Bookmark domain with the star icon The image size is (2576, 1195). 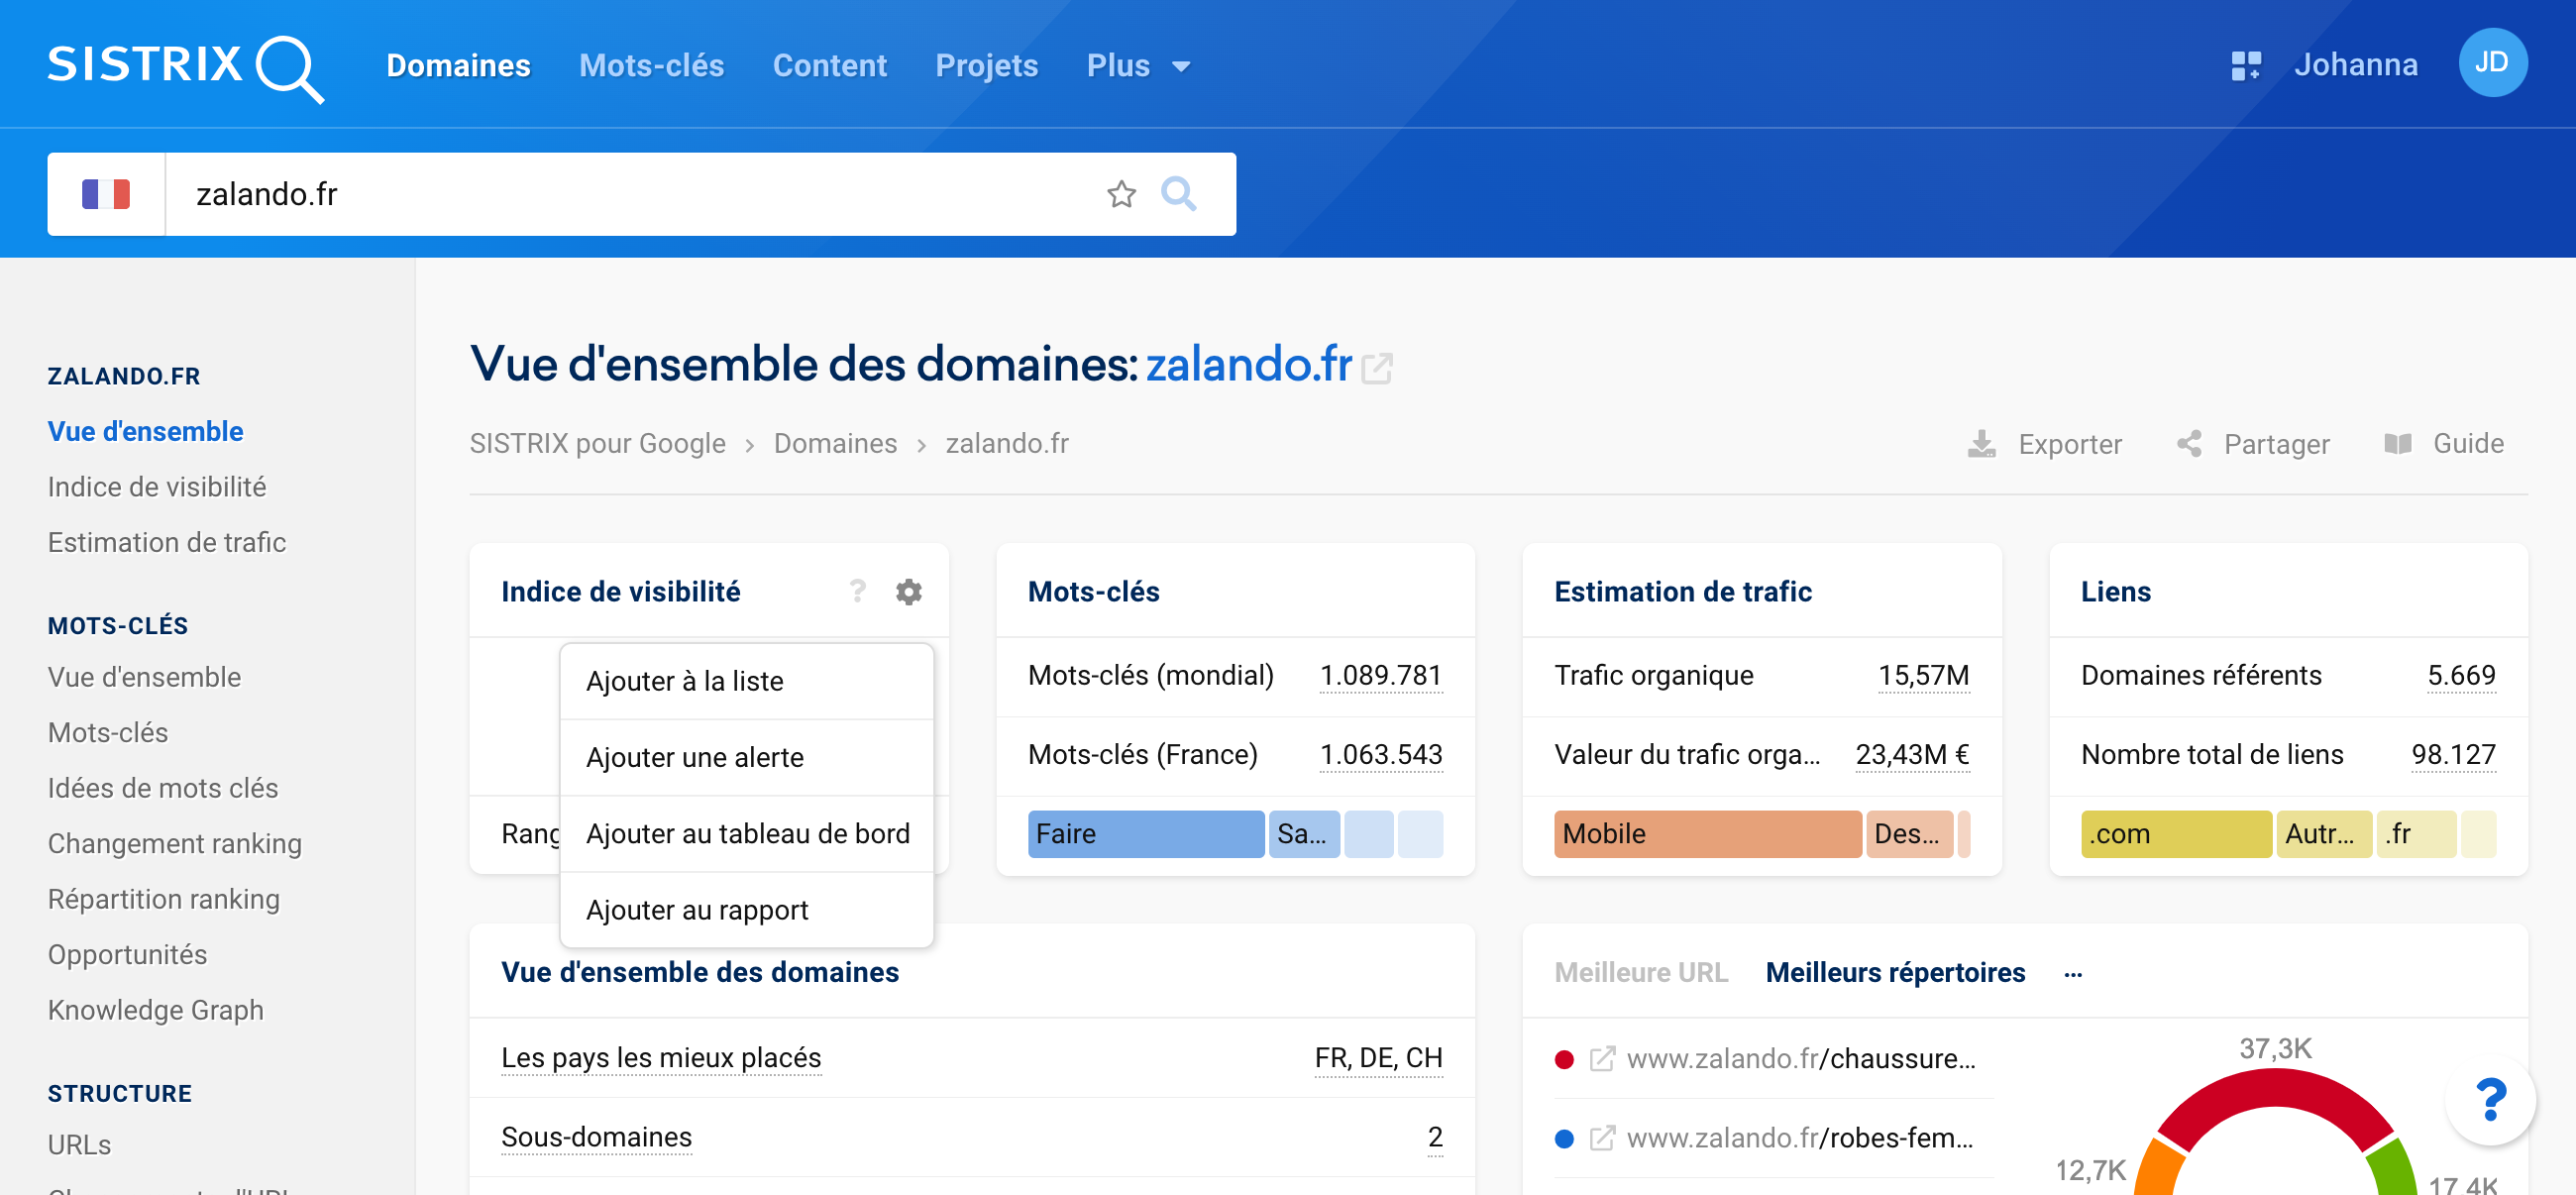pyautogui.click(x=1121, y=194)
